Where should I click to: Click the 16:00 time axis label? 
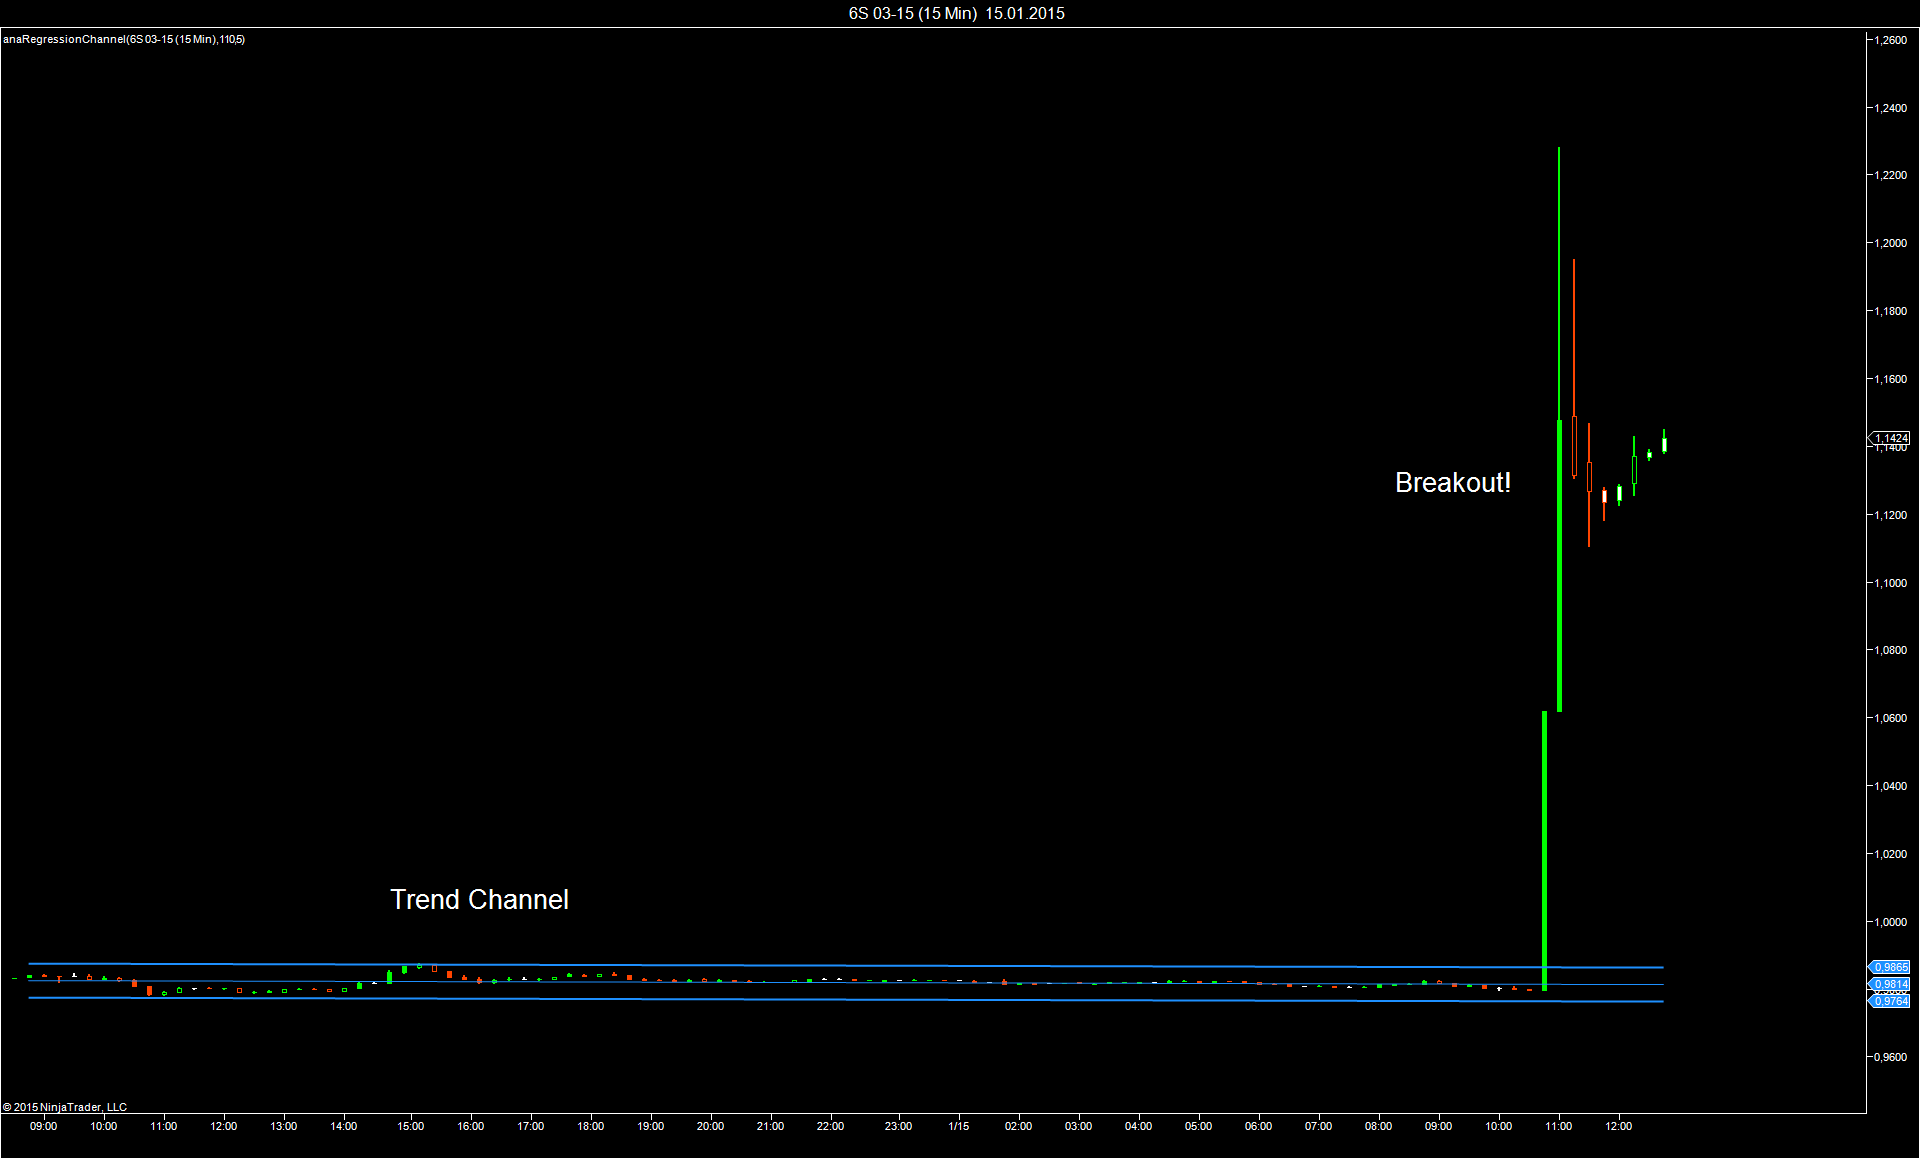[471, 1126]
